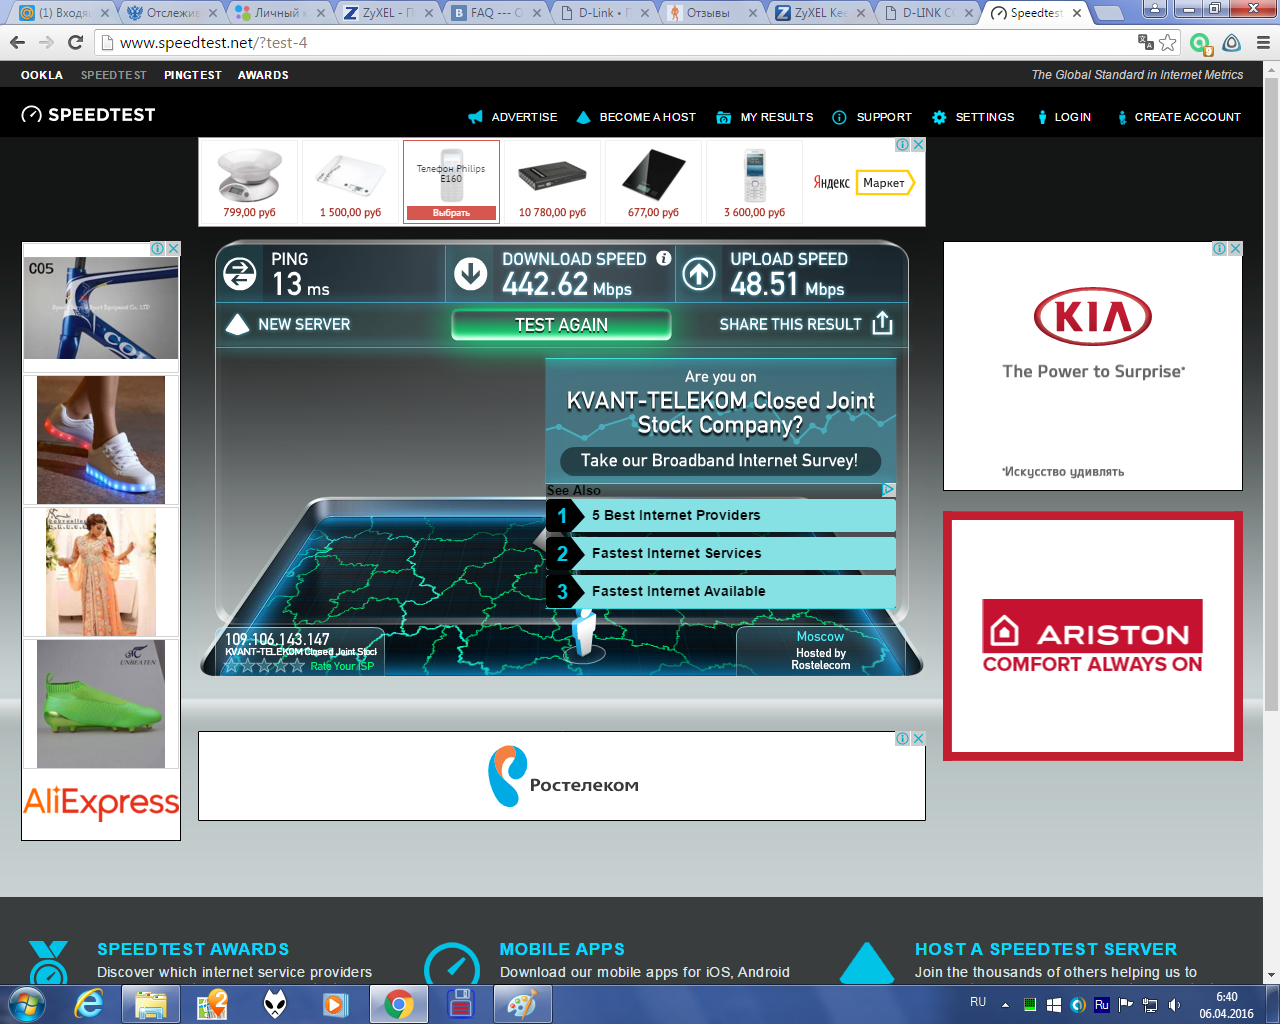Click the Ariston advertisement banner
Viewport: 1280px width, 1024px height.
[x=1093, y=636]
